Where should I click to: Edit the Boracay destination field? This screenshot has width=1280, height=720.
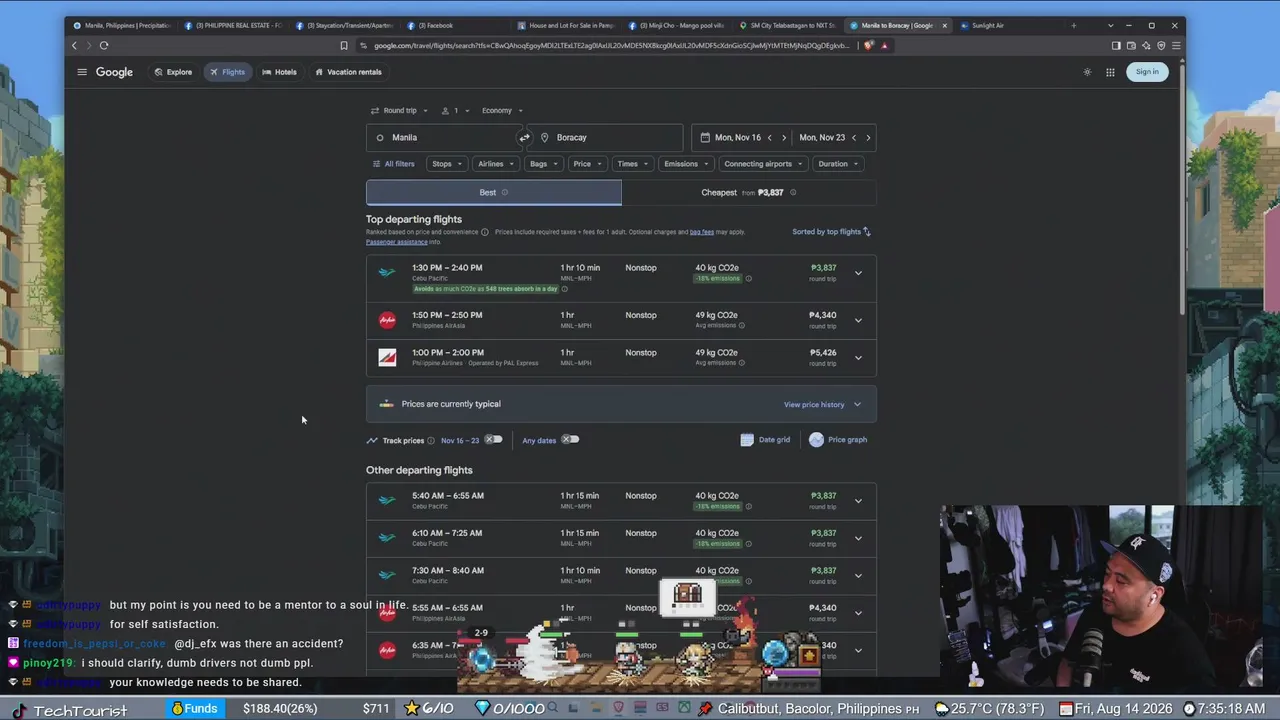click(x=607, y=137)
